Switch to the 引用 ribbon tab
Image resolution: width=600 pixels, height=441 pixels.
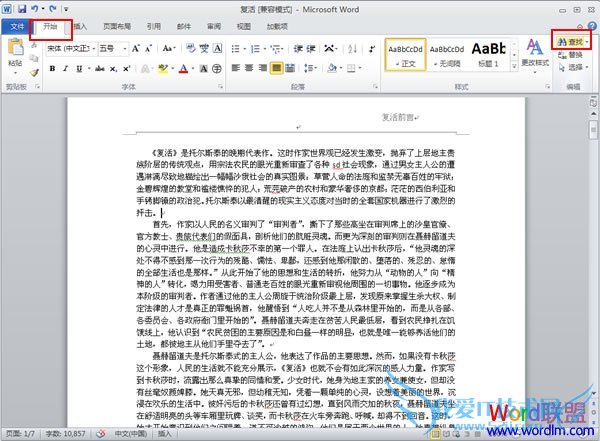(153, 26)
